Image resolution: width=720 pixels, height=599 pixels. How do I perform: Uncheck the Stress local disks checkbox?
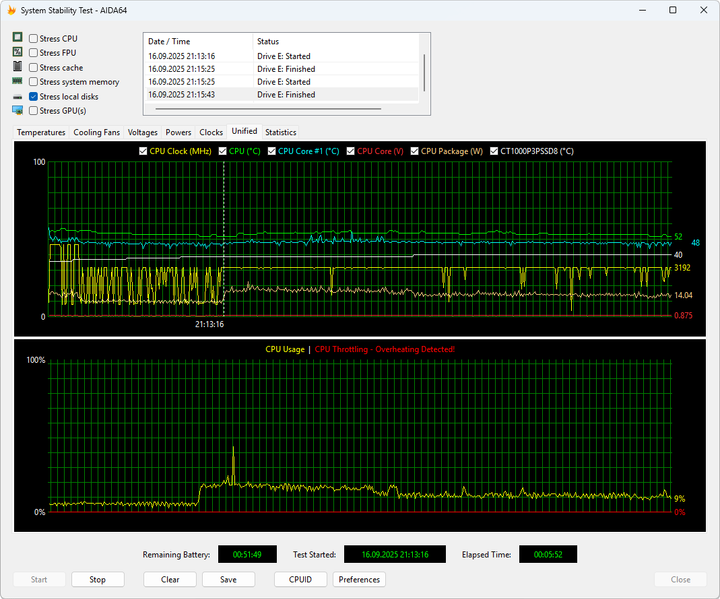point(33,96)
